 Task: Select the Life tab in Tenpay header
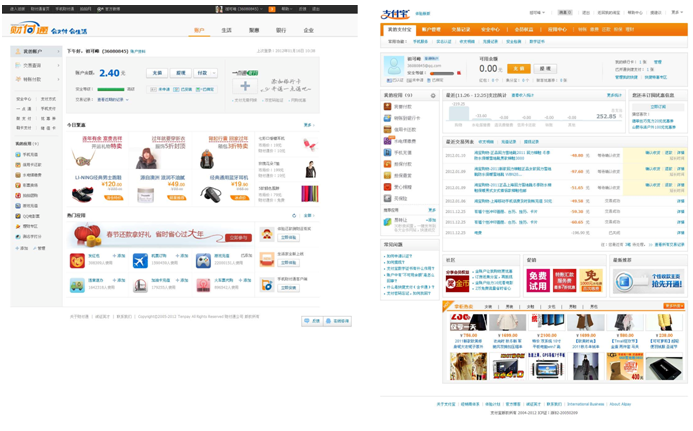226,30
